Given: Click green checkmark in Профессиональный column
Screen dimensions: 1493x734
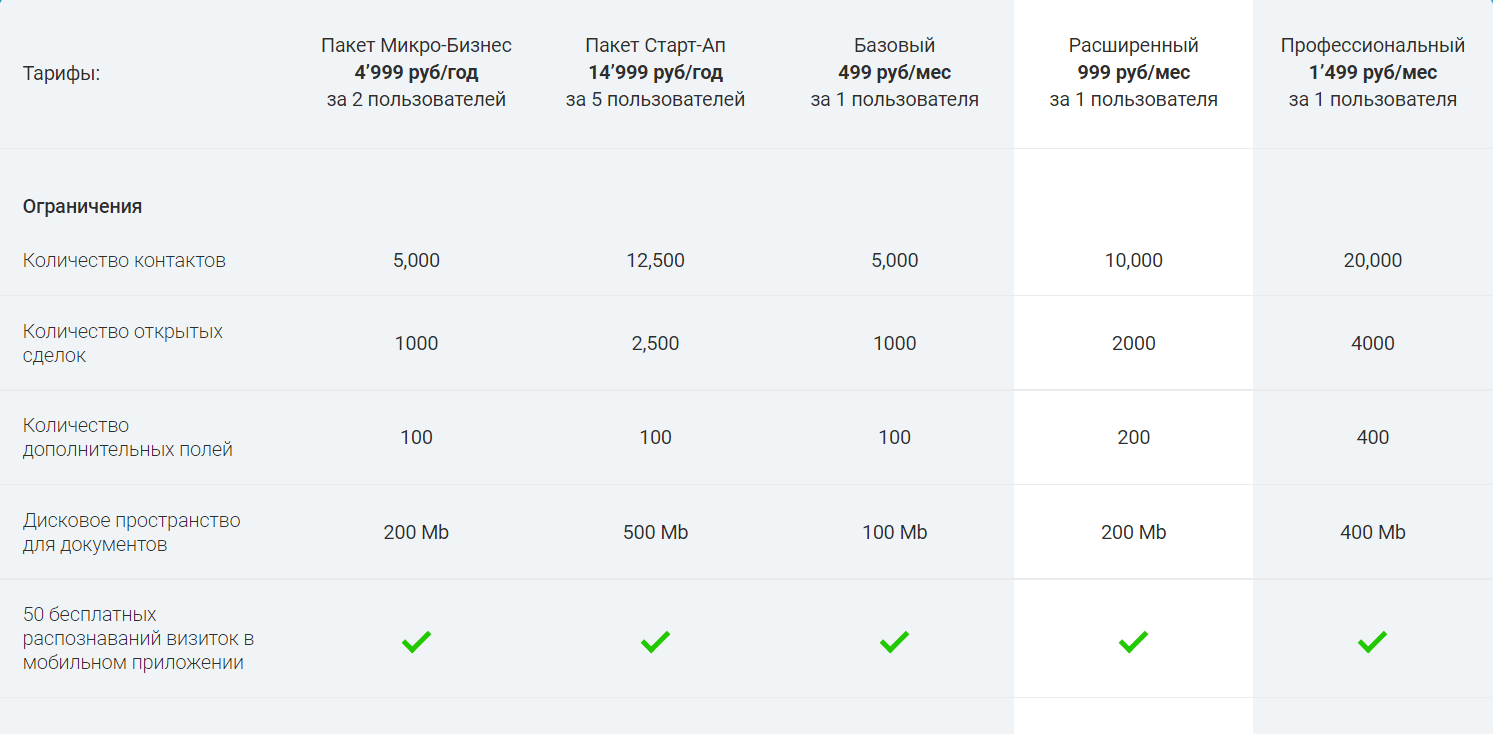Looking at the screenshot, I should [1372, 642].
